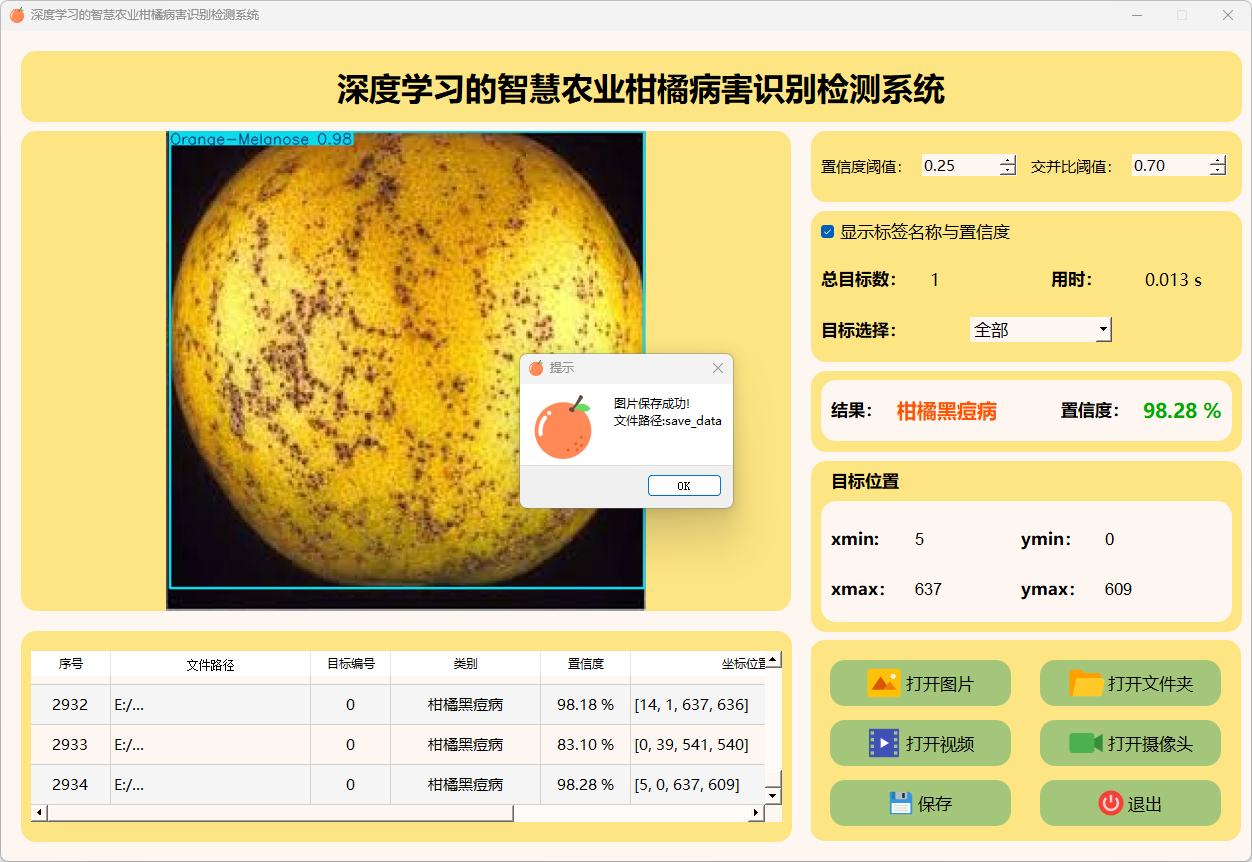Click the image icon on 打开图片 button
This screenshot has height=862, width=1252.
coord(884,684)
